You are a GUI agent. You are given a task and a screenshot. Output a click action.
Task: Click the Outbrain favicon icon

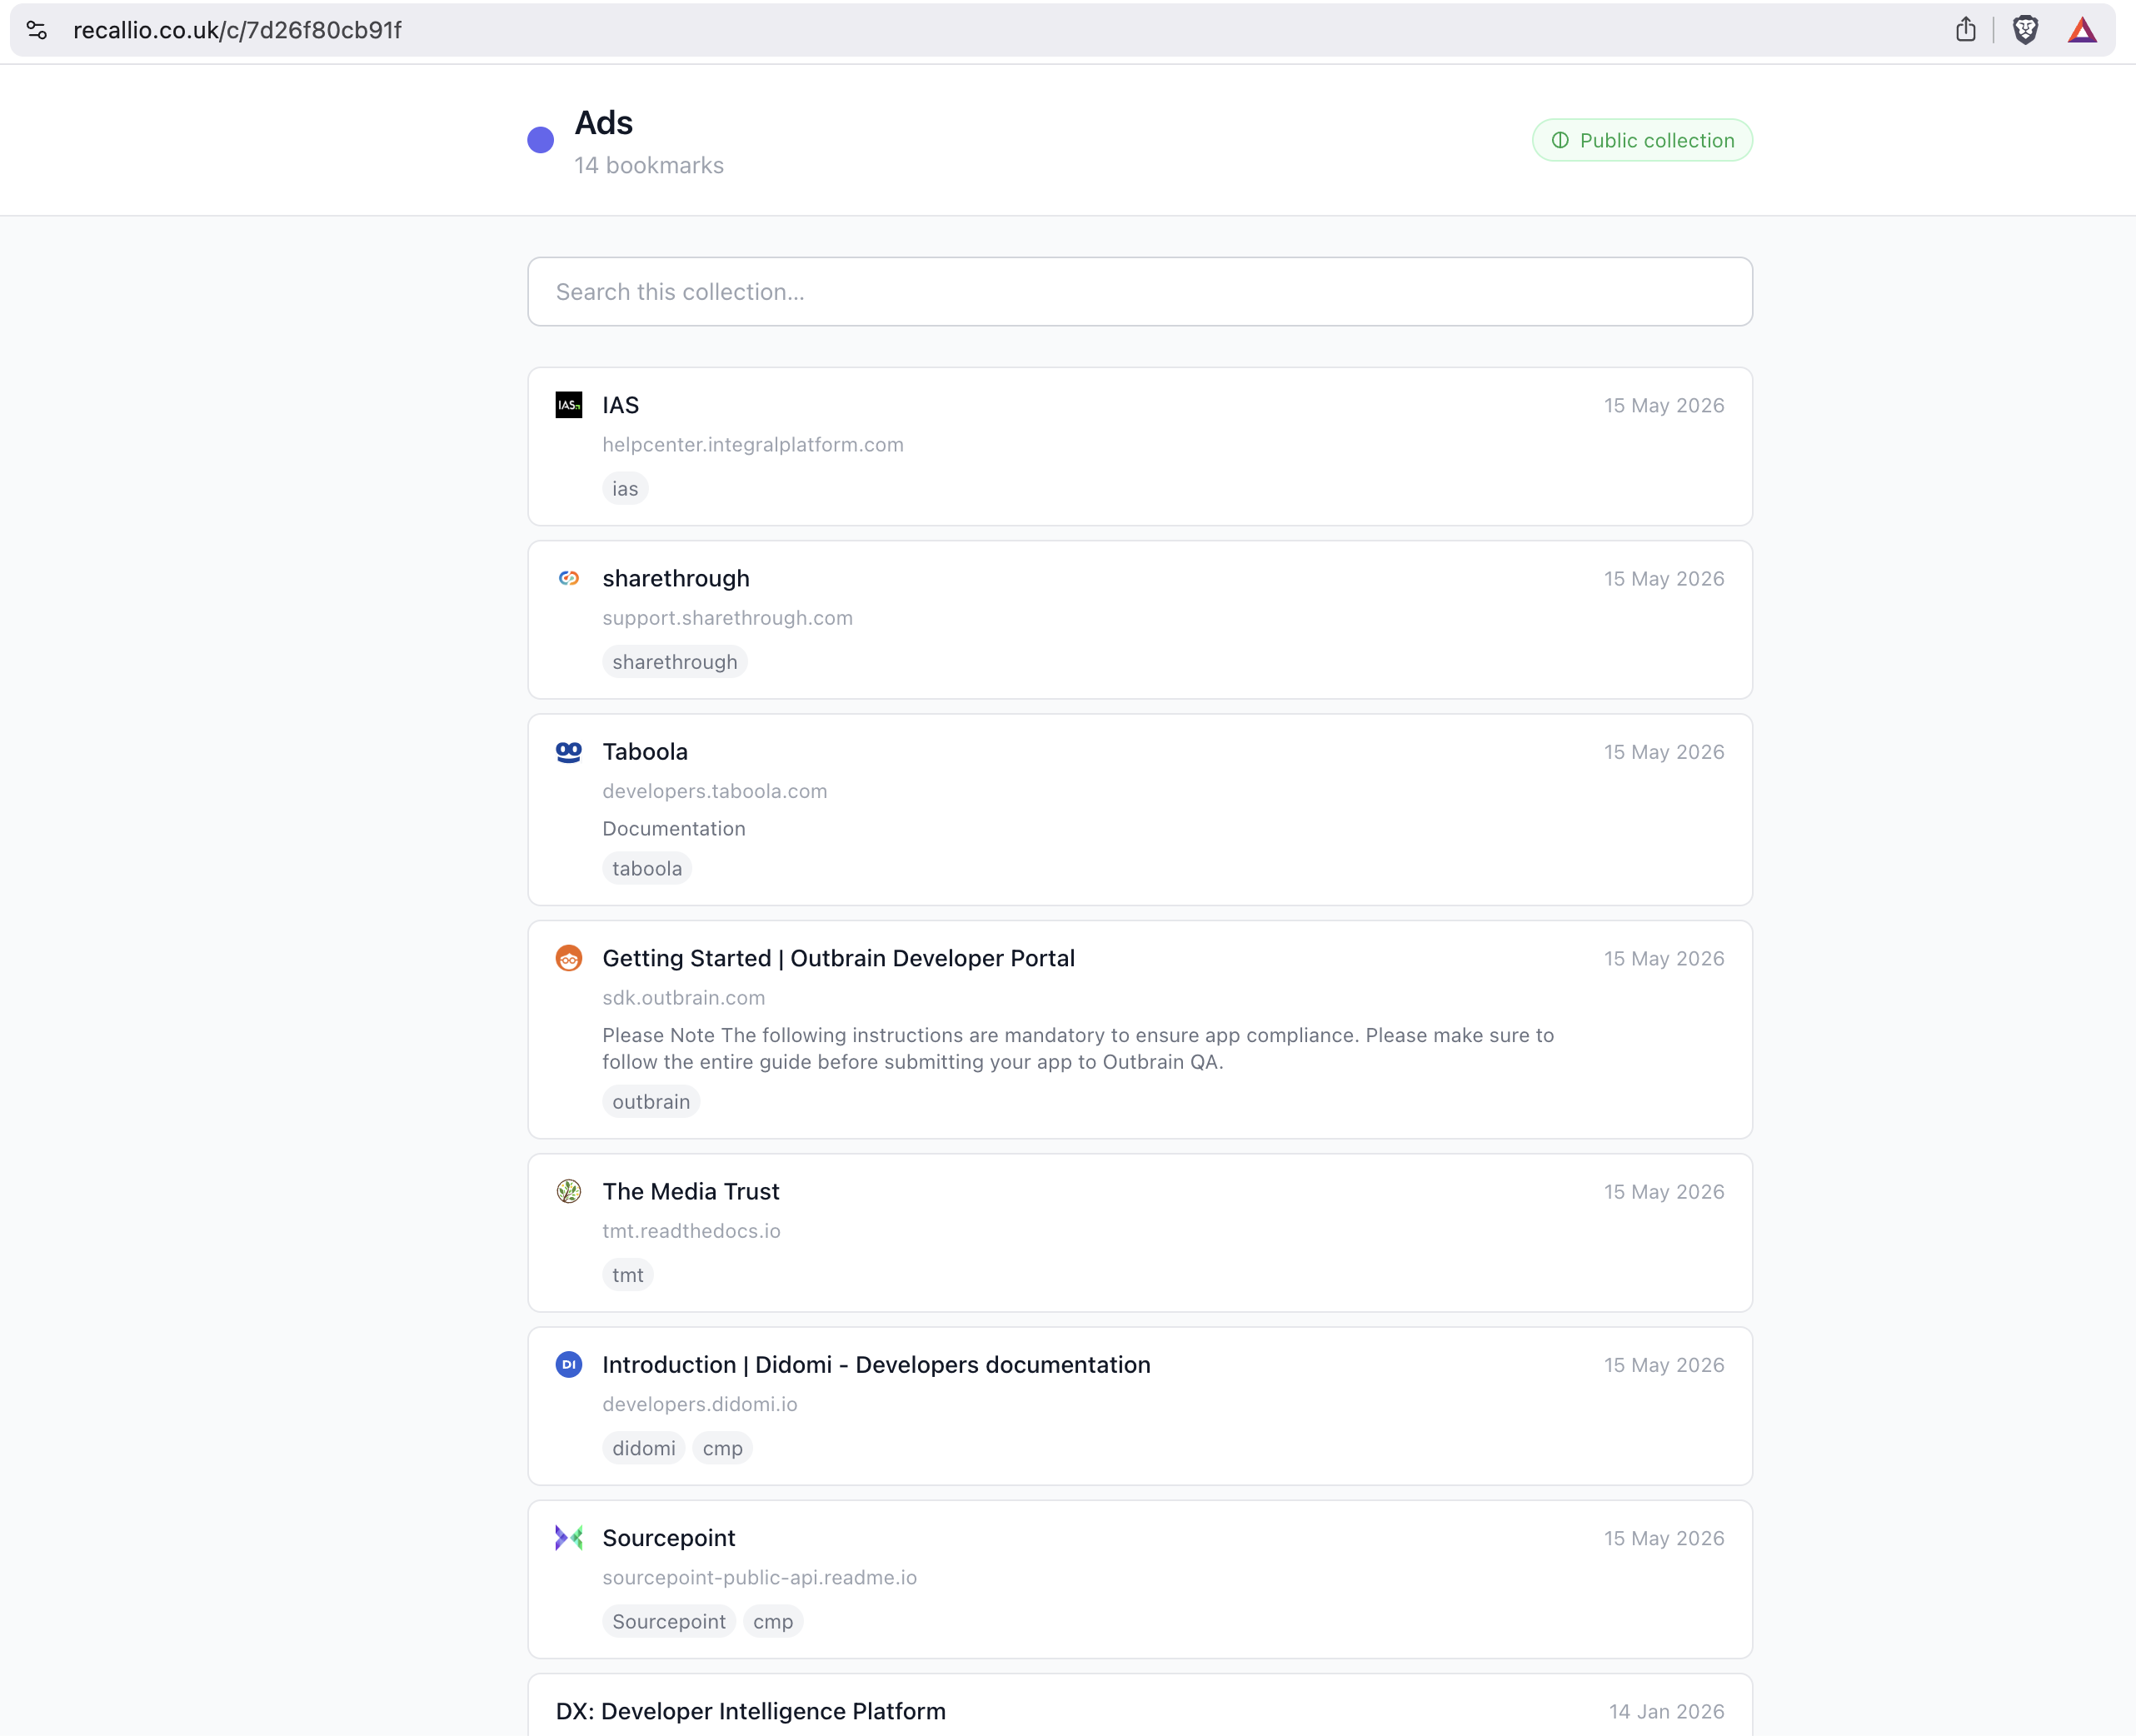point(569,958)
